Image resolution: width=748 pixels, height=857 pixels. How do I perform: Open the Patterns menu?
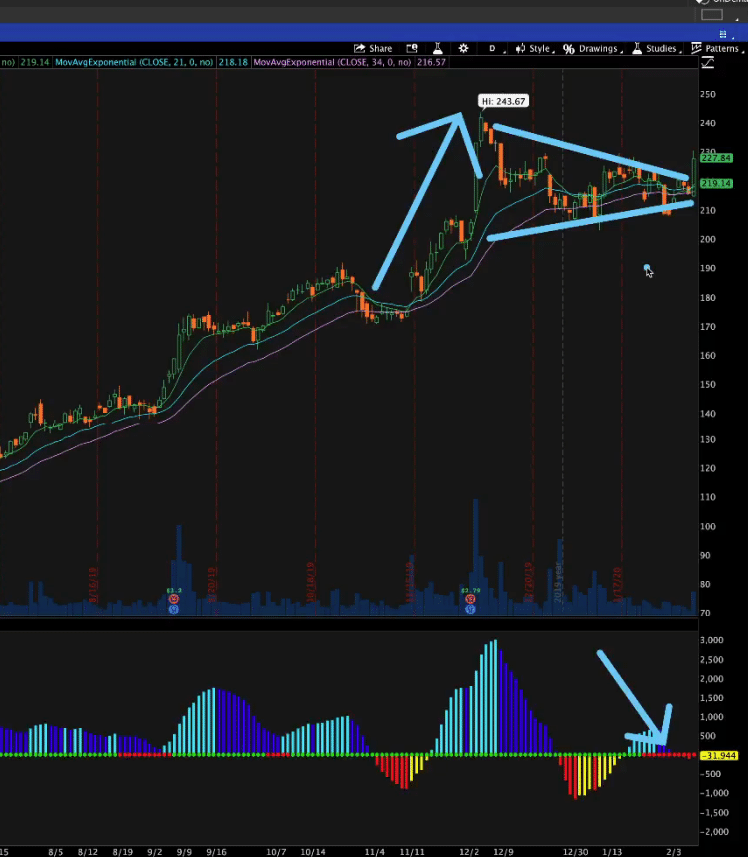[717, 49]
